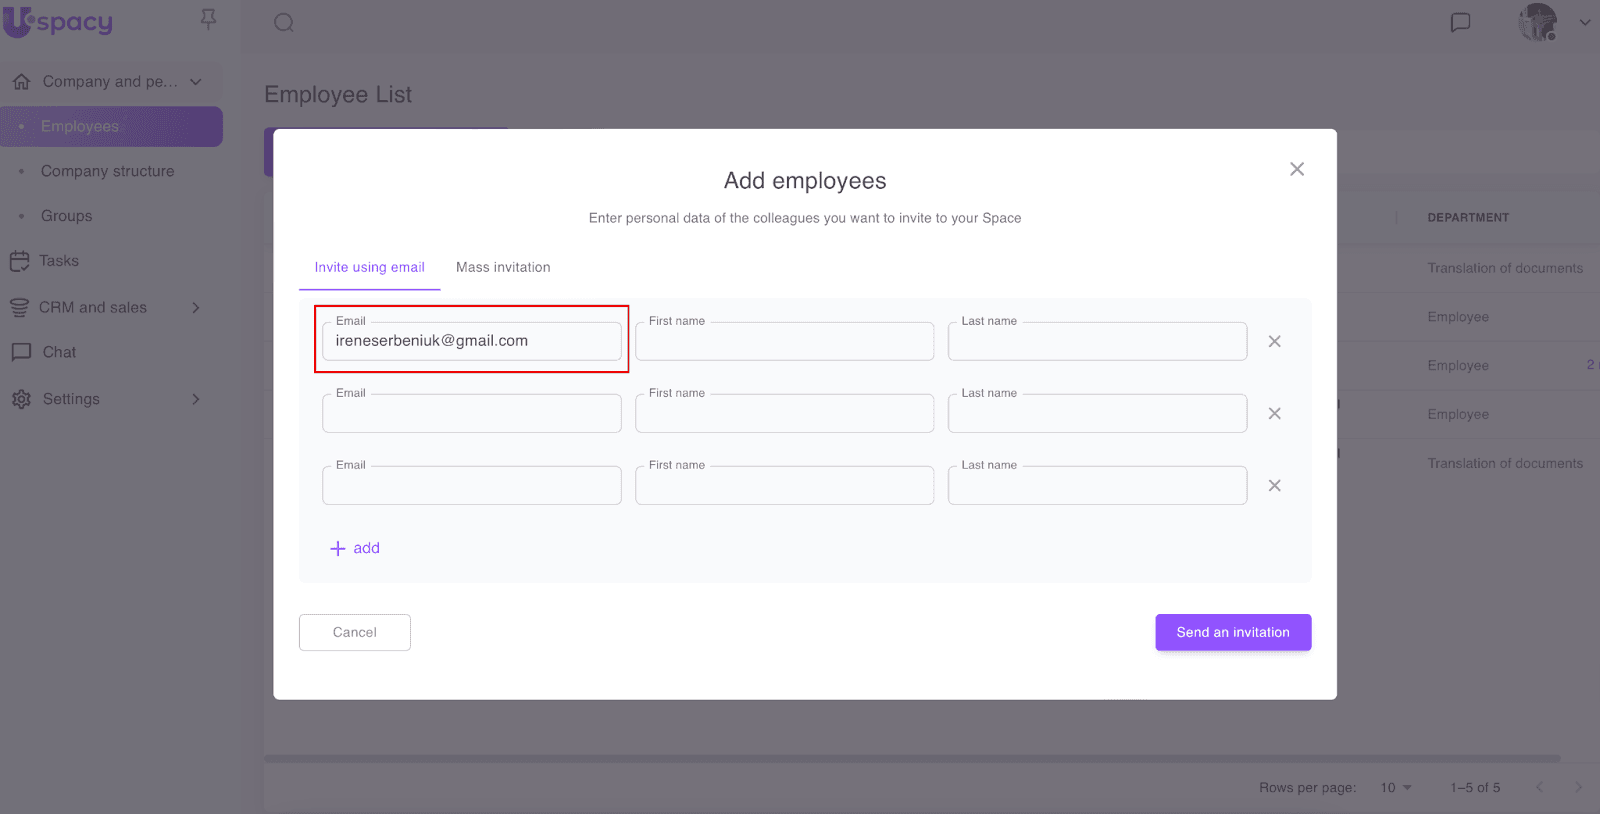Add another row with the add link
The image size is (1600, 814).
coord(355,548)
